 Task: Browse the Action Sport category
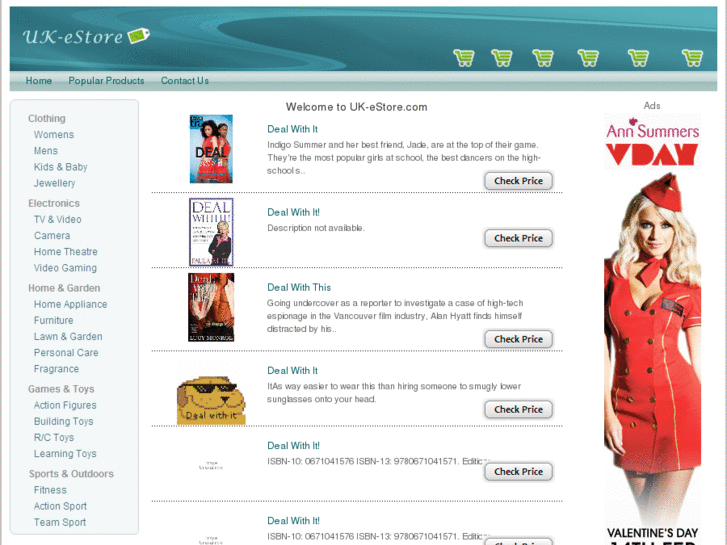pyautogui.click(x=60, y=507)
